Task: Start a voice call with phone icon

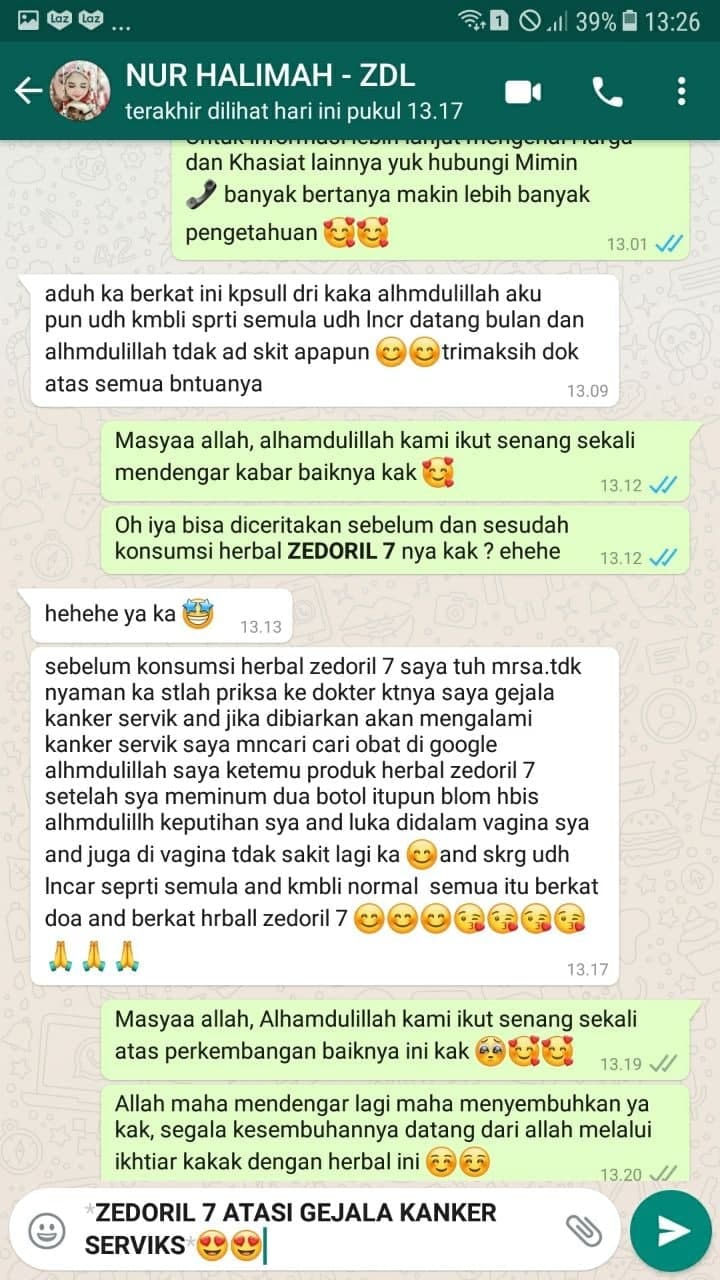Action: 607,92
